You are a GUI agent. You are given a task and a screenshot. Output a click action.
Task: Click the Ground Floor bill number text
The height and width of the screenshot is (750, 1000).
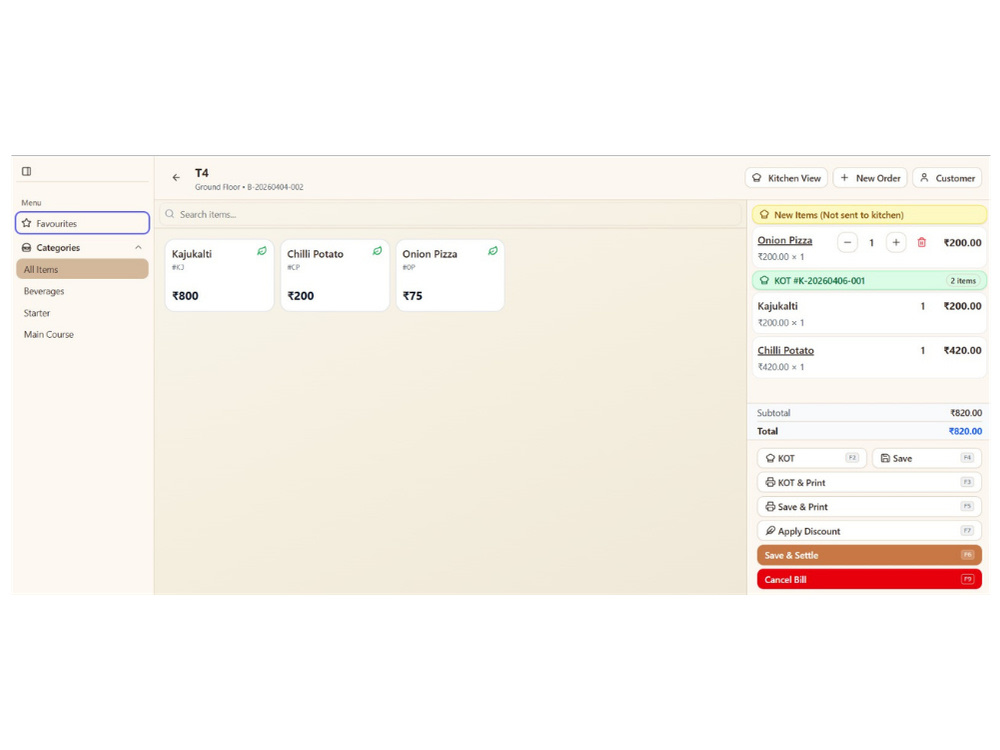pyautogui.click(x=249, y=187)
